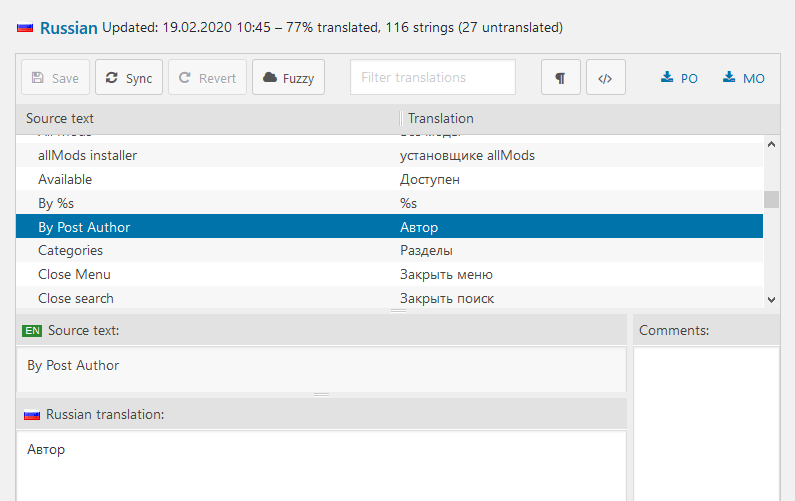Click the "Закрыть меню" translation cell

coord(446,274)
